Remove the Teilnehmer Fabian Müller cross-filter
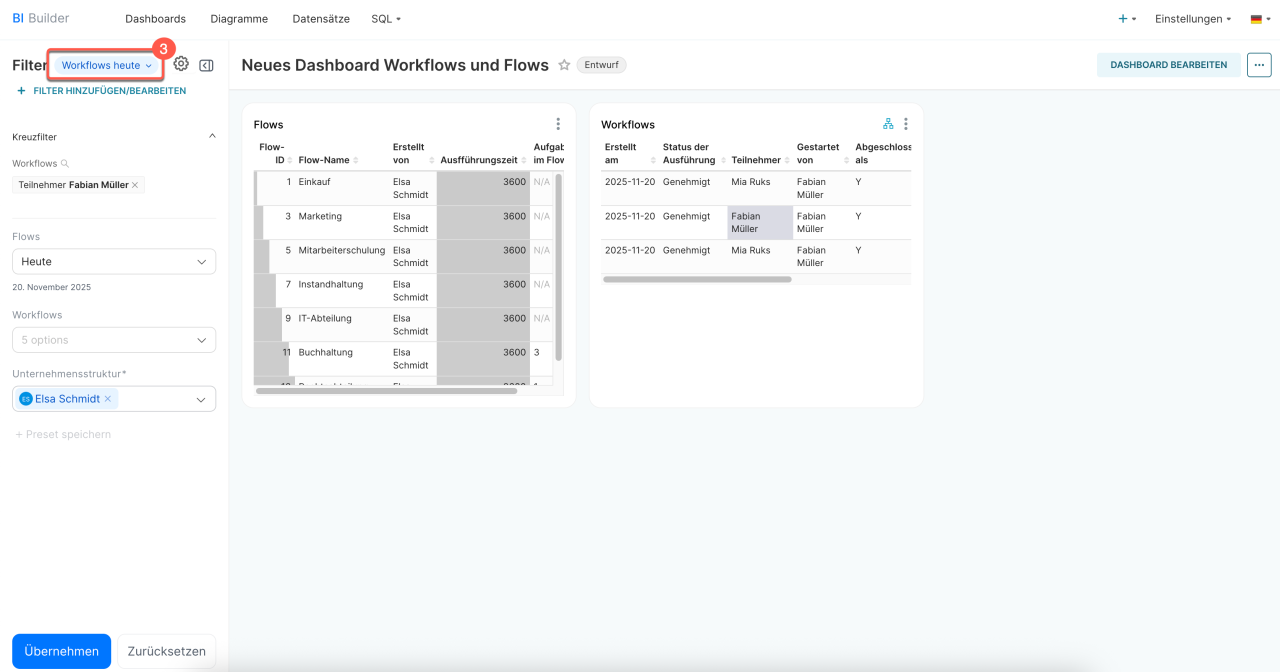 pyautogui.click(x=135, y=185)
